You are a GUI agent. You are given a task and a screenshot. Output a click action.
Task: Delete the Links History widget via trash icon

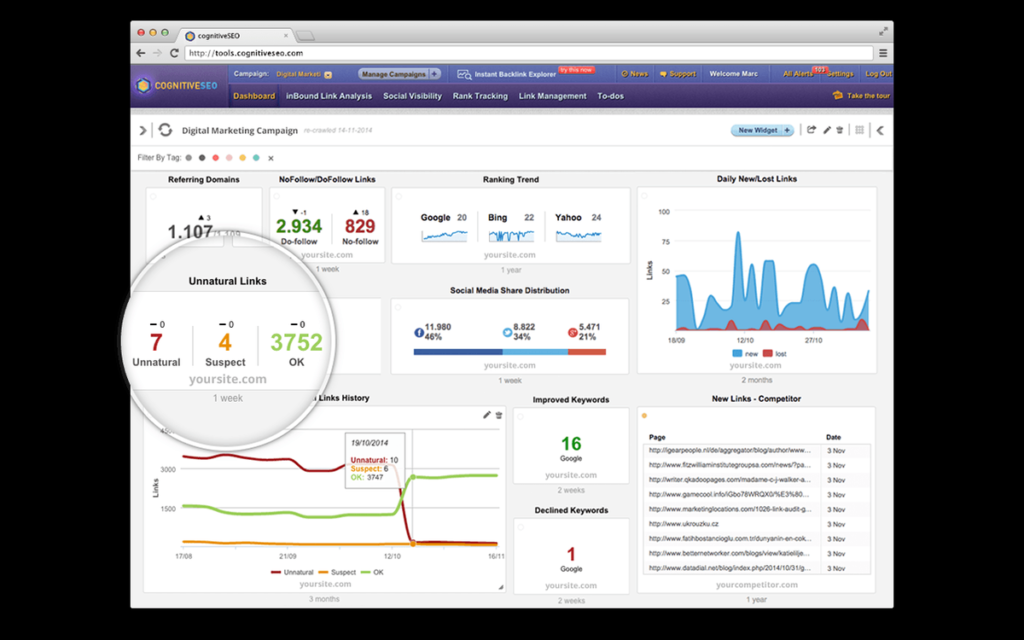[499, 415]
